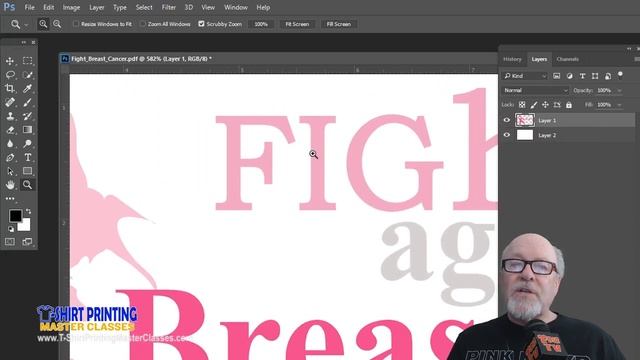Screen dimensions: 640x360
Task: Toggle layer filtering on or off
Action: tap(620, 74)
